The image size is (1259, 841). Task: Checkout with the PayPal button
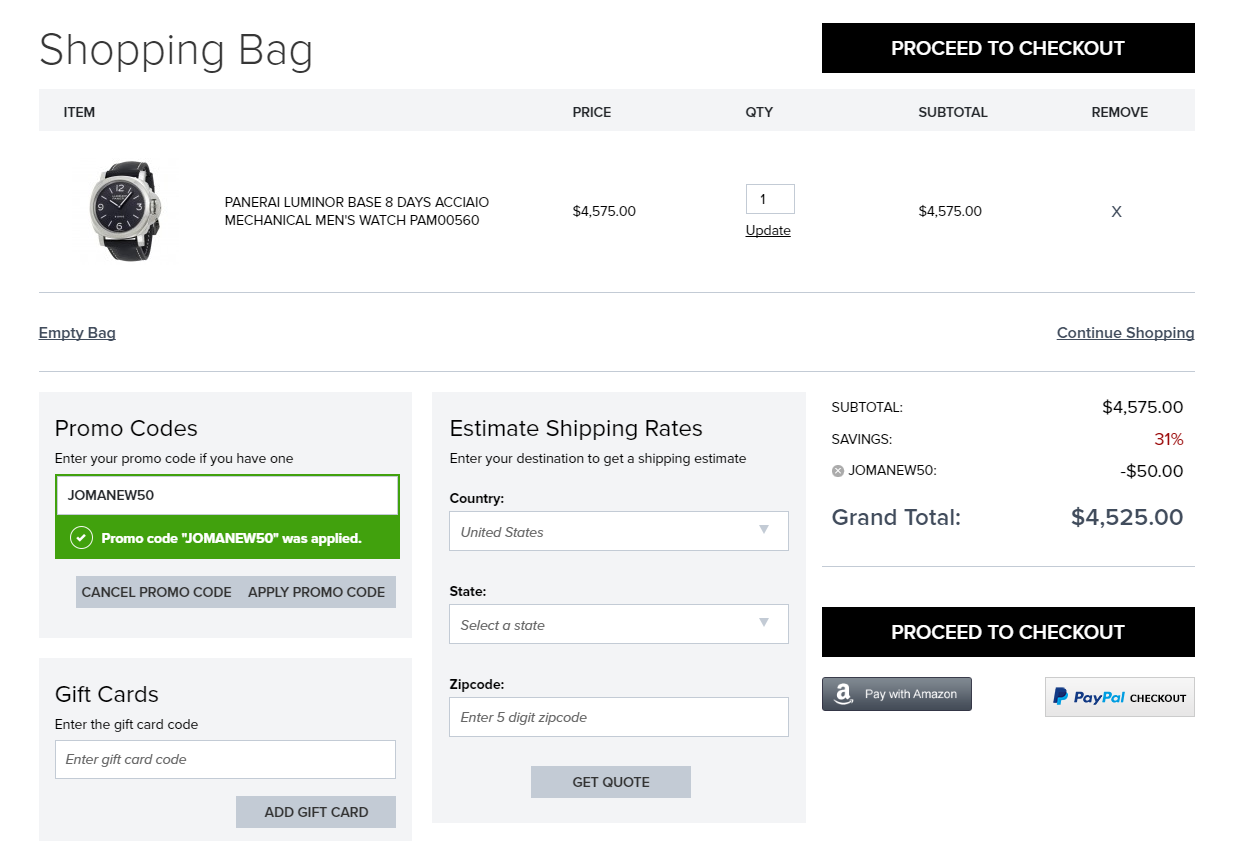click(x=1120, y=697)
